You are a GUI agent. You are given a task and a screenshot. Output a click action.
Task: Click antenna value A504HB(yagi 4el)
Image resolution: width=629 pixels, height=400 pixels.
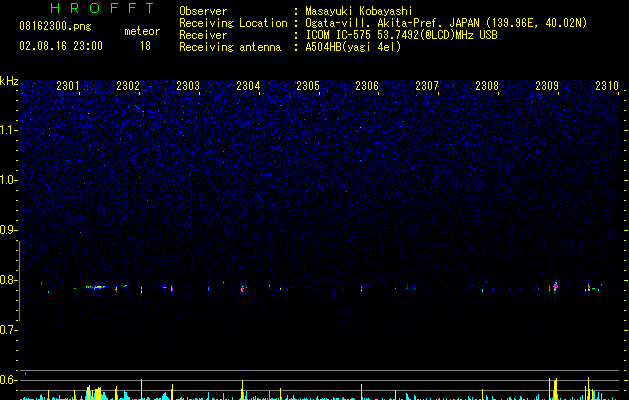click(x=353, y=47)
